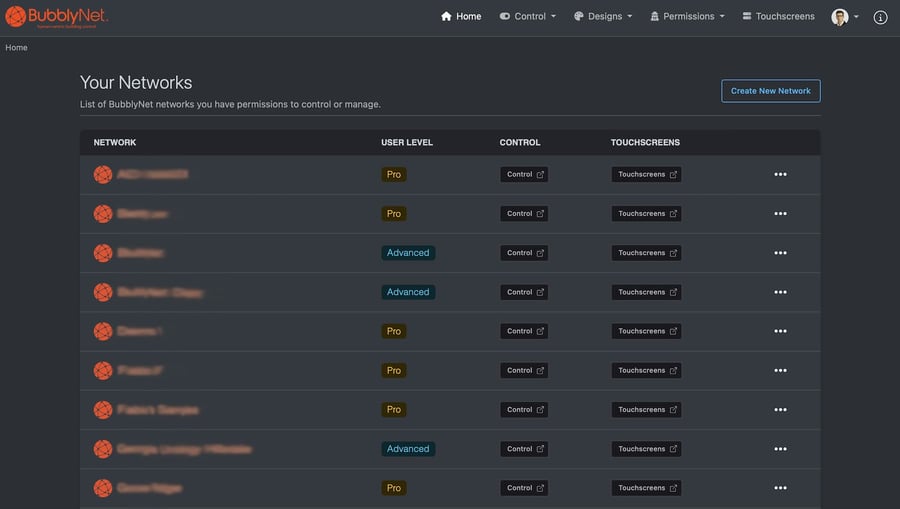
Task: Click the Advanced badge in the fourth row
Action: point(408,292)
